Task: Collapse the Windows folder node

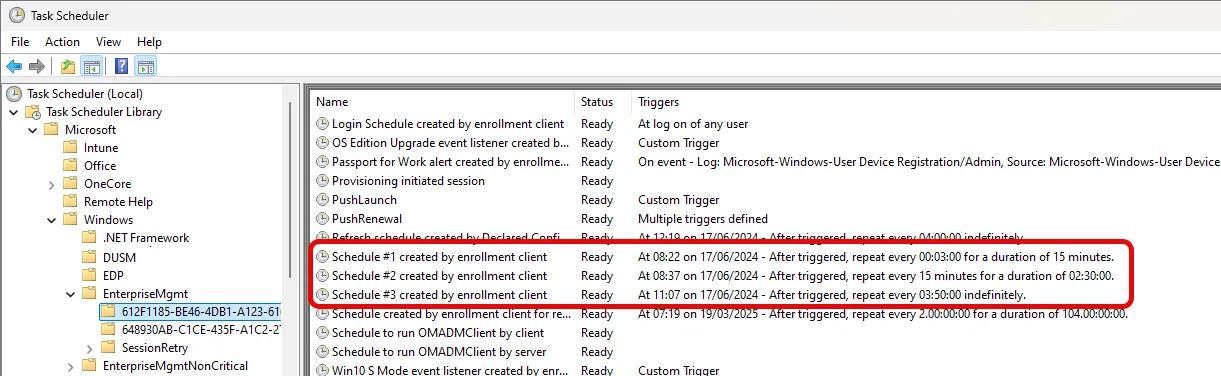Action: click(x=51, y=220)
